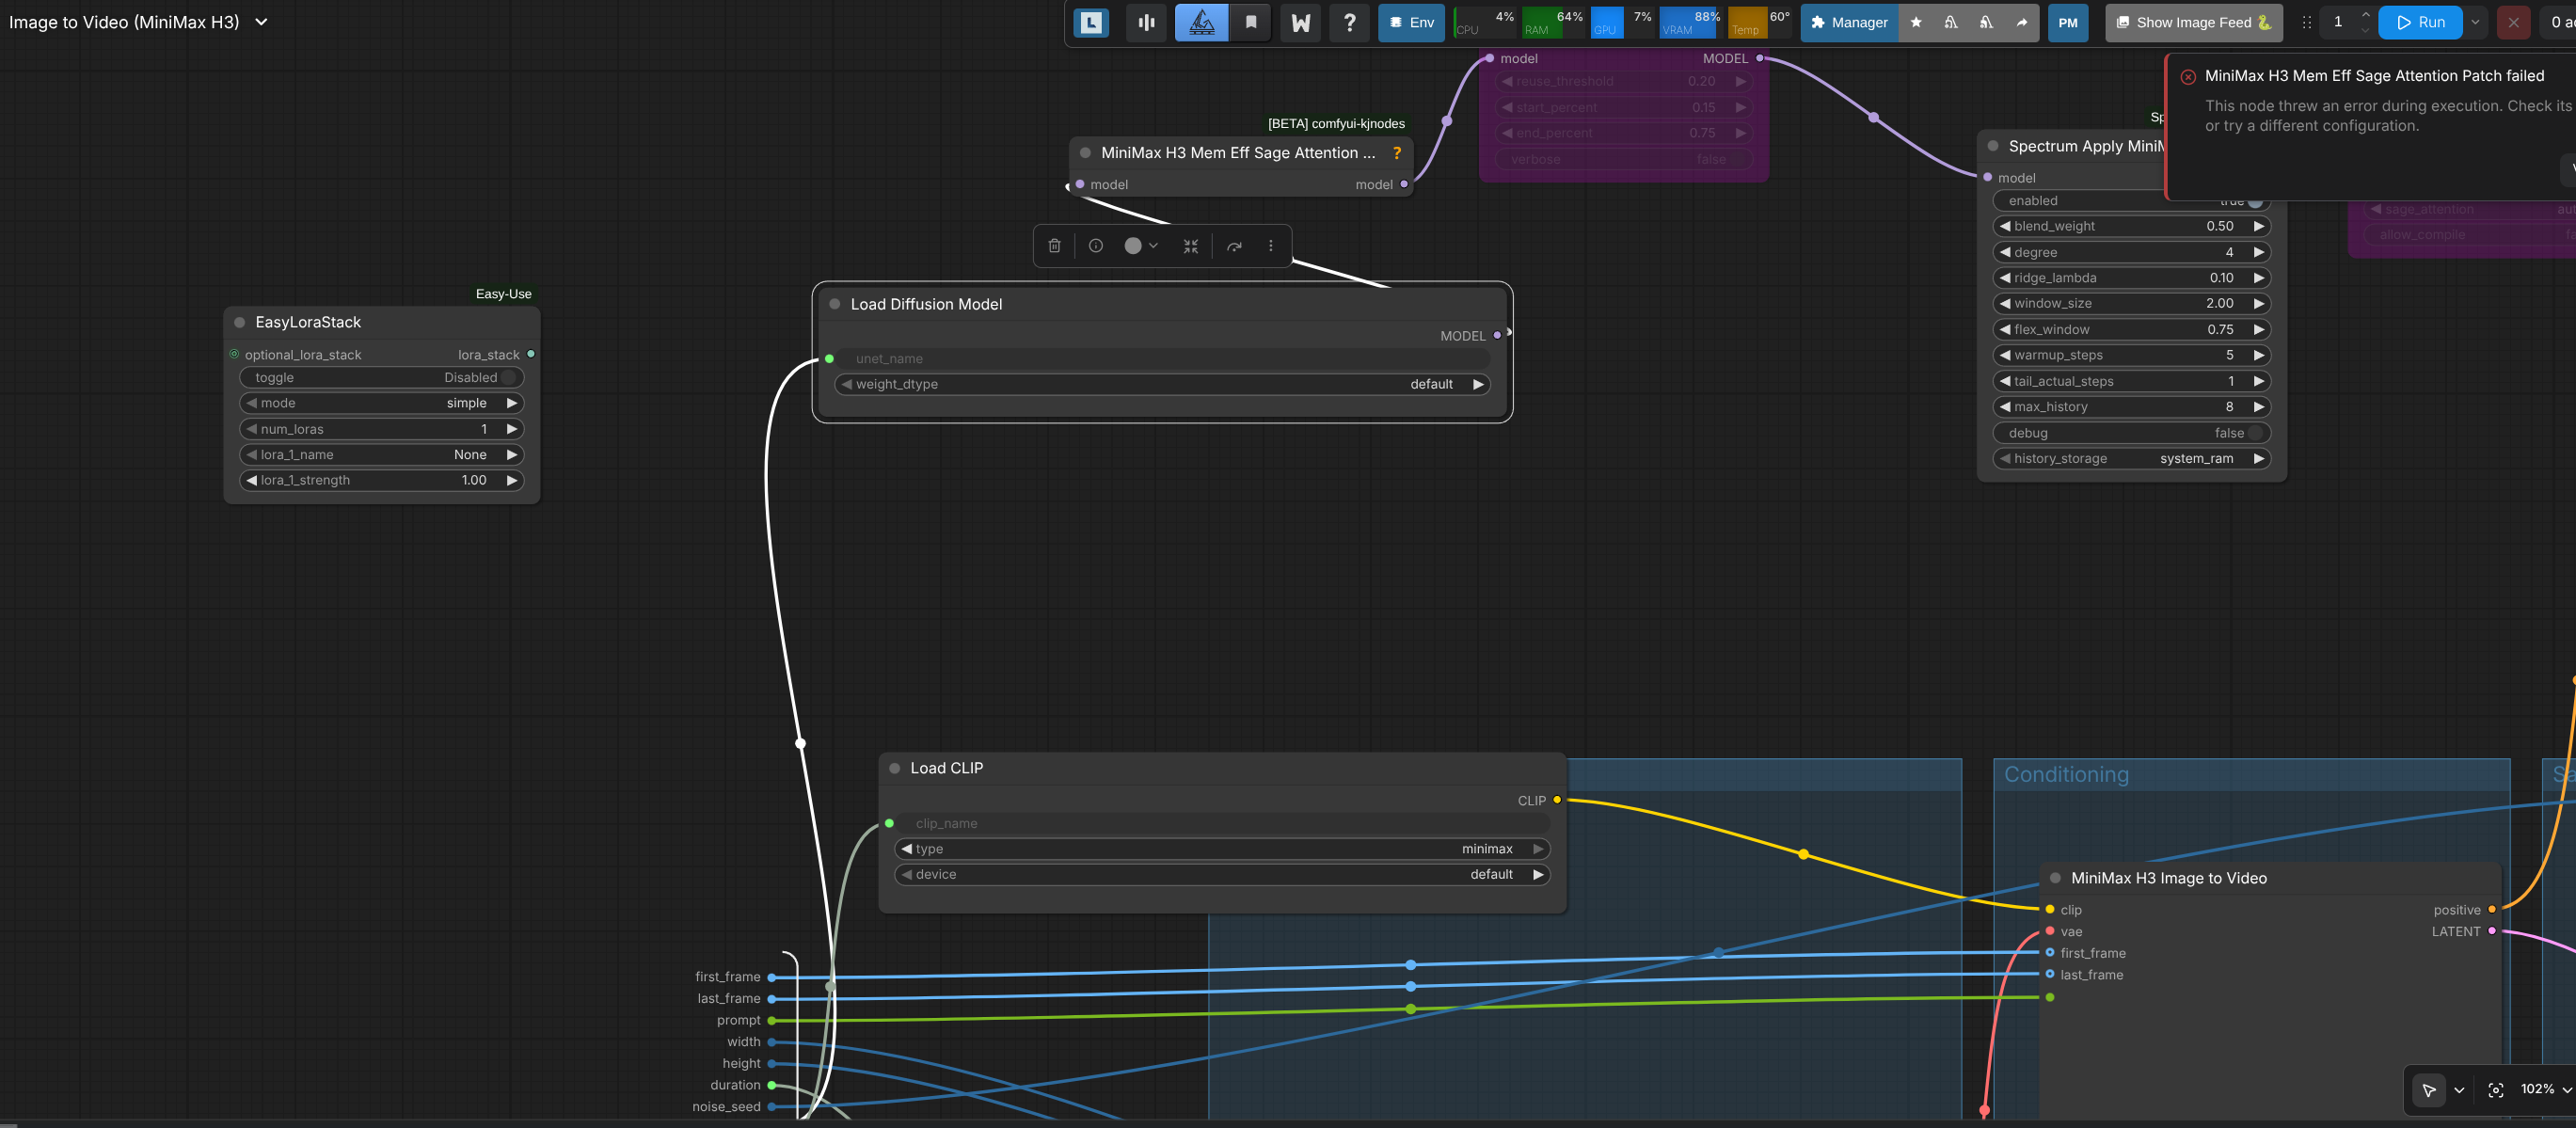Open the node color picker dropdown

[1141, 246]
